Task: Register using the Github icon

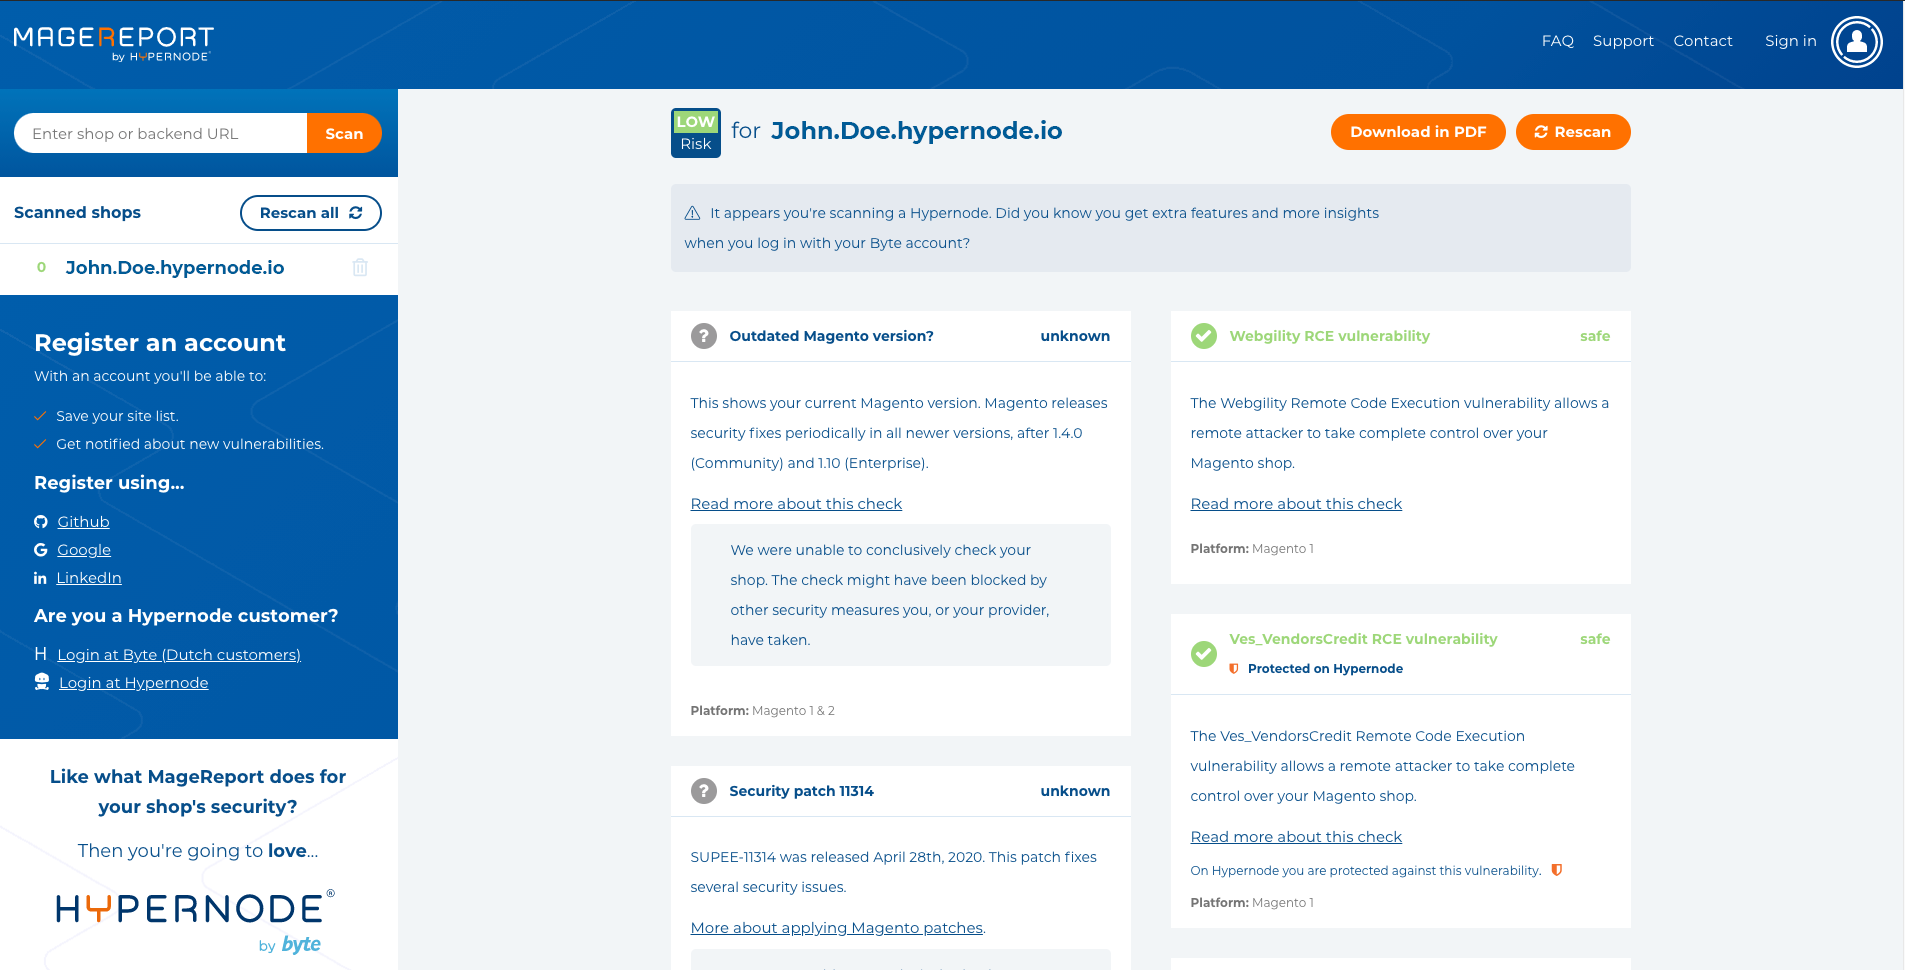Action: coord(40,521)
